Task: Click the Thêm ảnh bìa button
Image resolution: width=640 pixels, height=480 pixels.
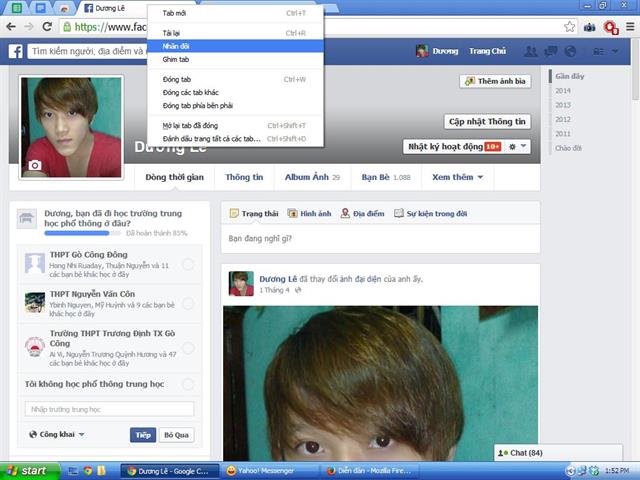Action: coord(495,81)
